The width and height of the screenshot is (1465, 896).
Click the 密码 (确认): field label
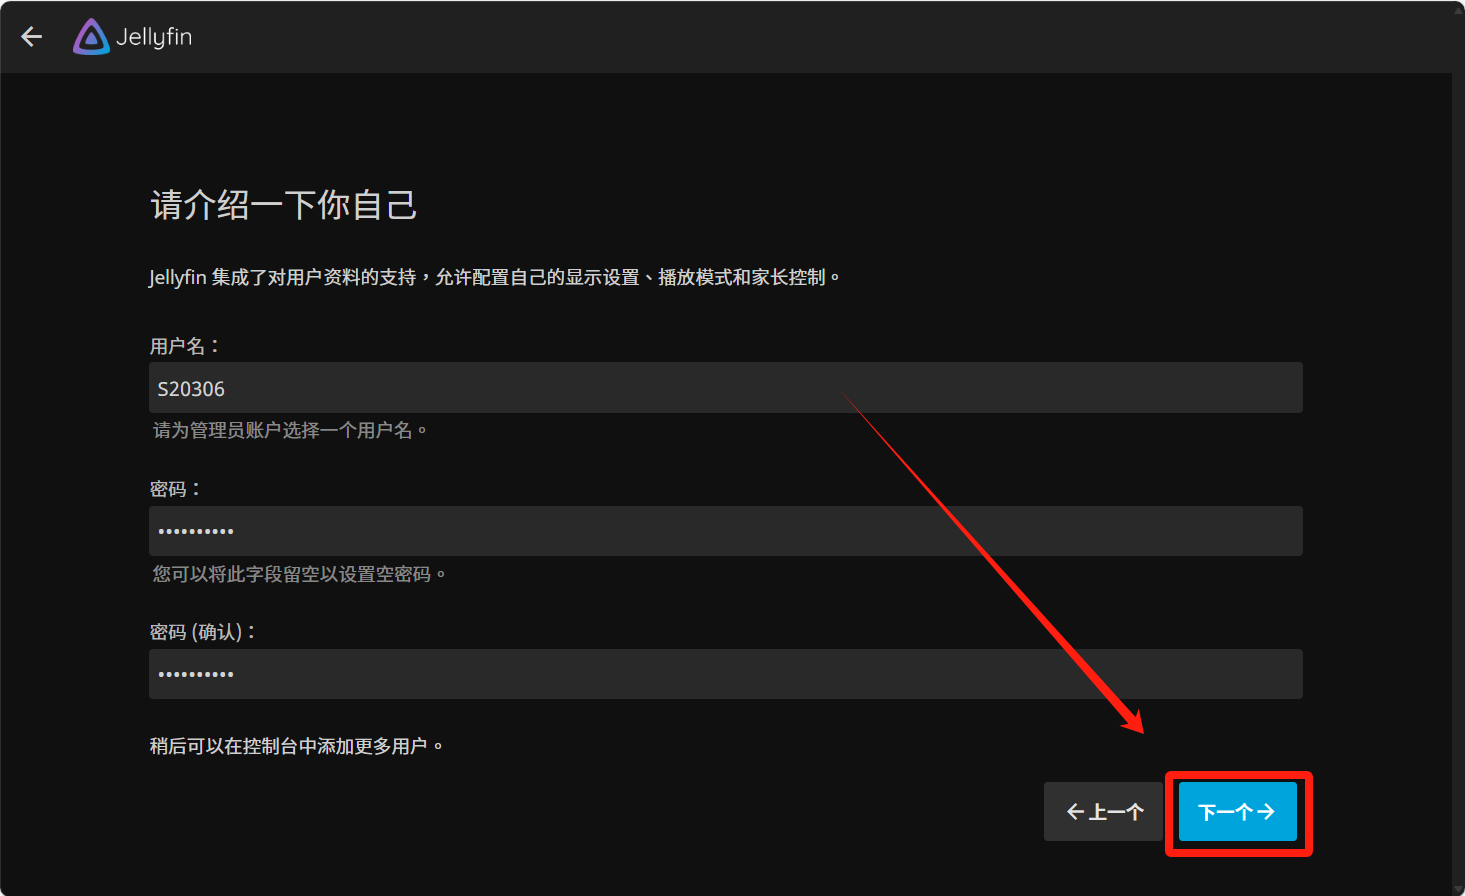202,632
